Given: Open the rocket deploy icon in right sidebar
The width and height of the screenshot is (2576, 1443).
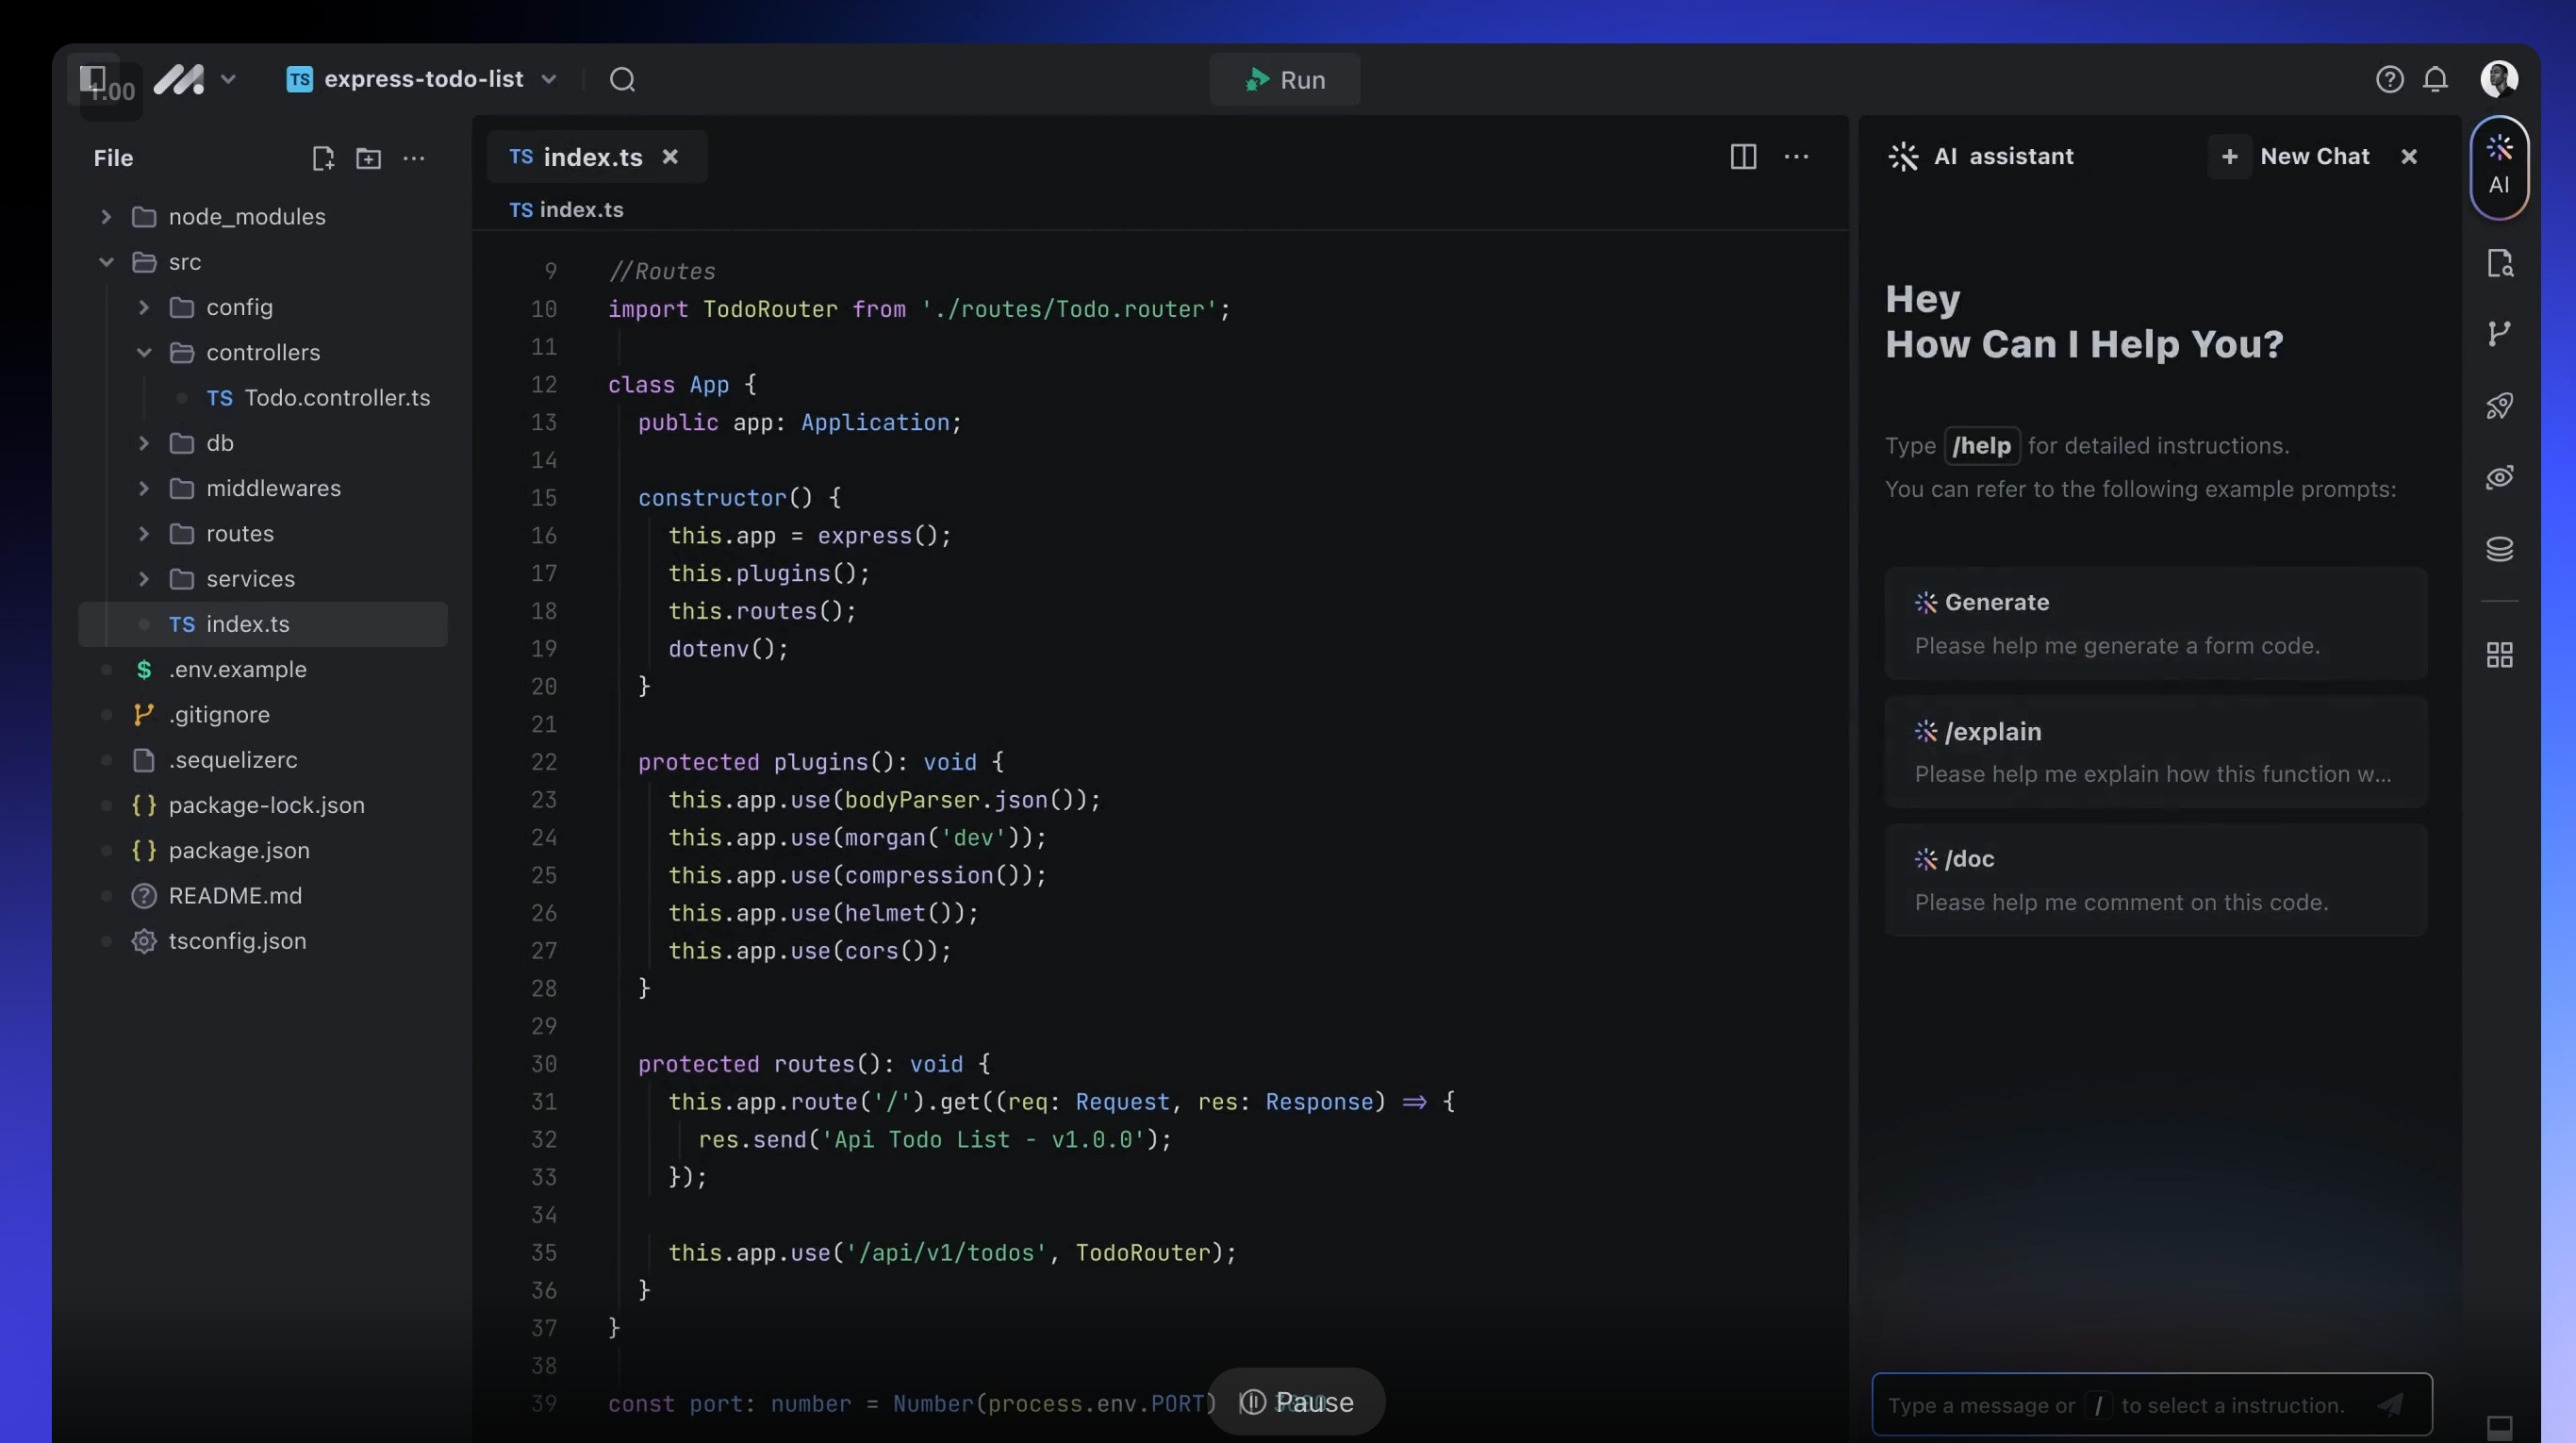Looking at the screenshot, I should pyautogui.click(x=2499, y=406).
